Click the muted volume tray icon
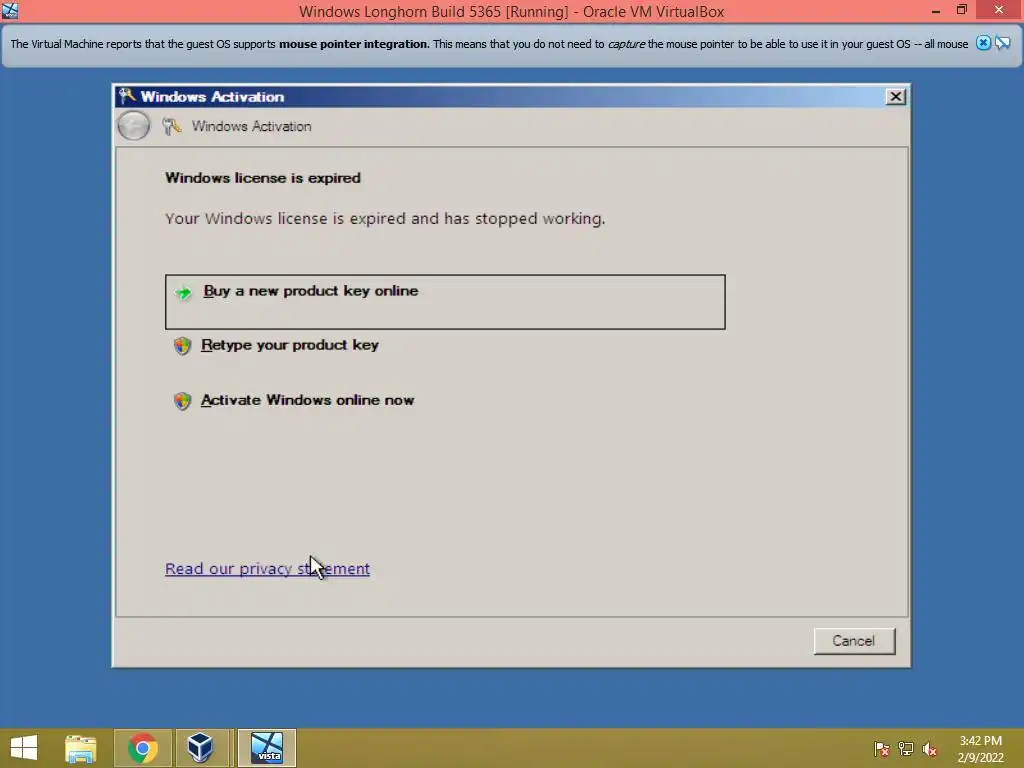This screenshot has width=1024, height=768. (x=929, y=748)
